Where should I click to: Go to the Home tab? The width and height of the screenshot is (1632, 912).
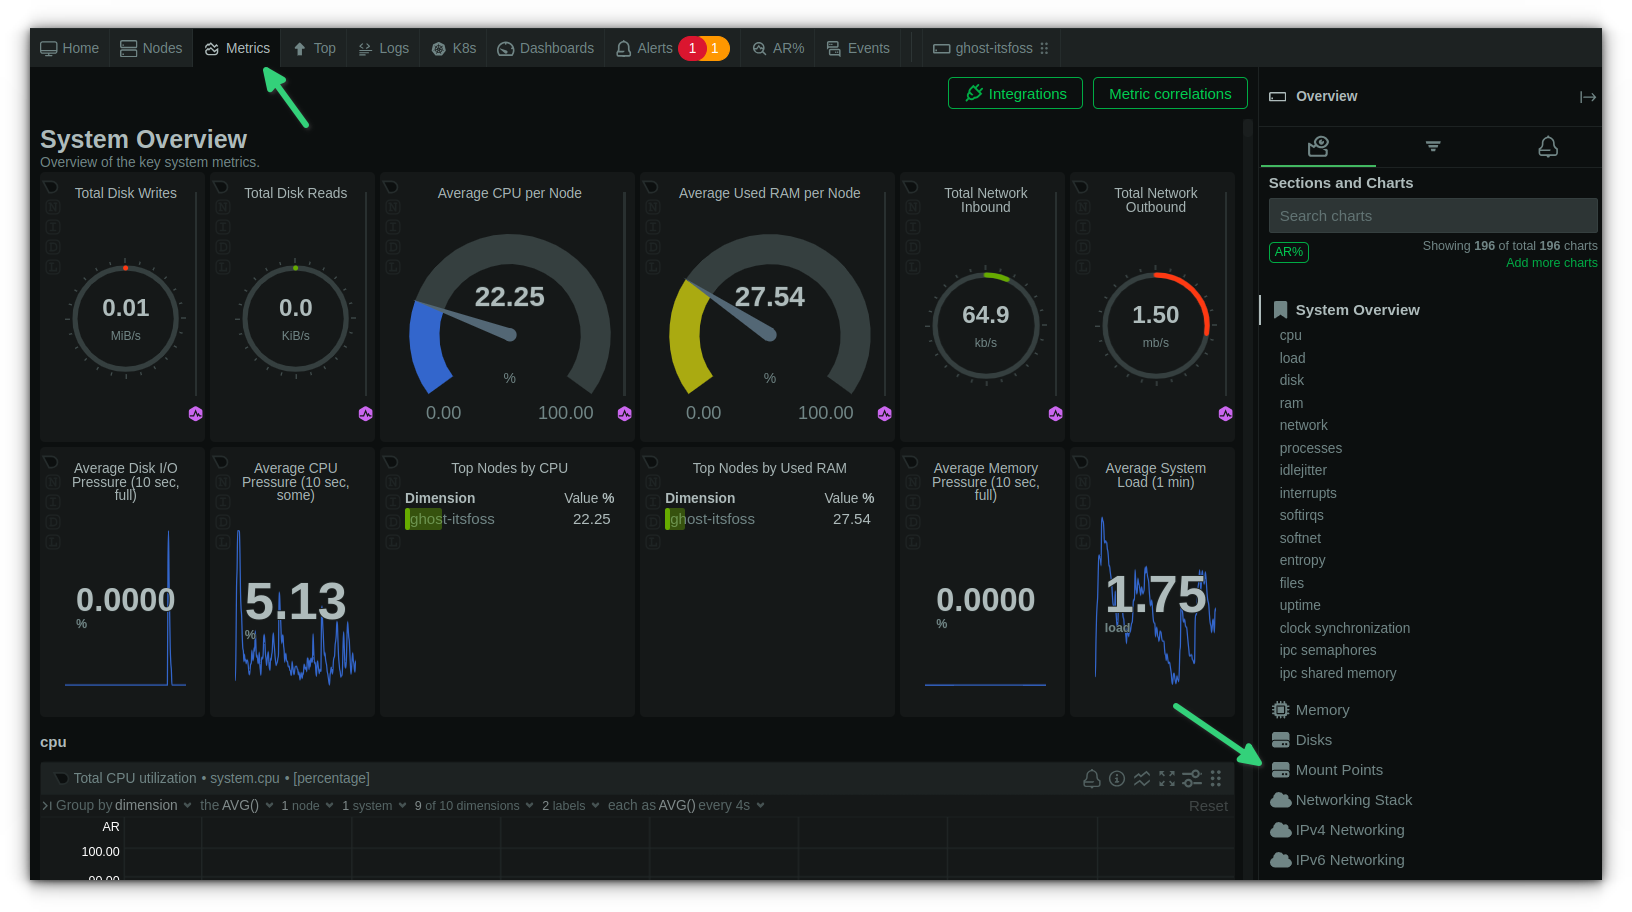[x=70, y=48]
